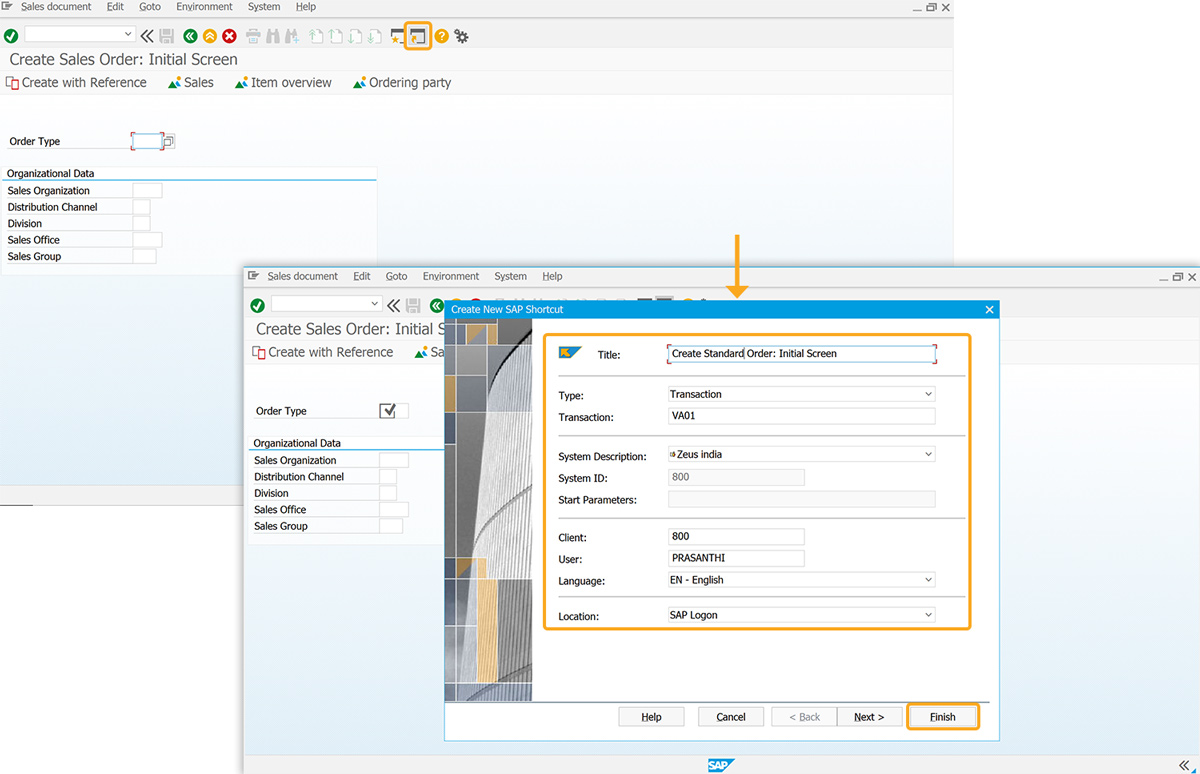1200x774 pixels.
Task: Click Item overview button in back window
Action: [283, 83]
